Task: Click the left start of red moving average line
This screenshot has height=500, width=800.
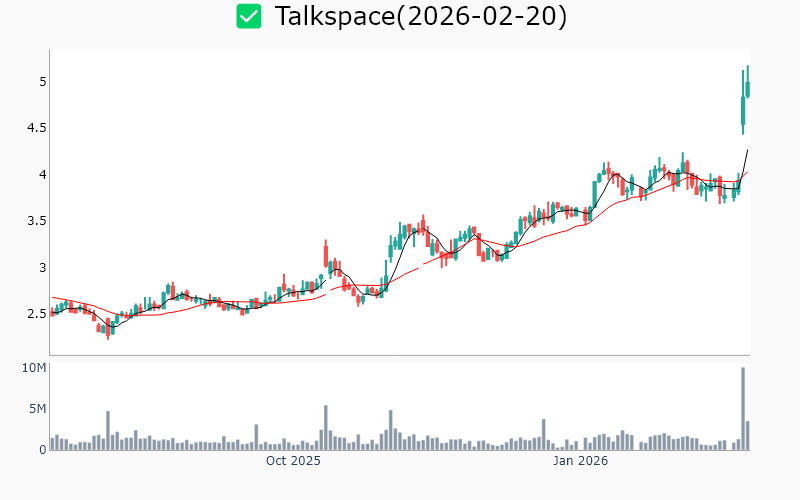Action: [x=52, y=297]
